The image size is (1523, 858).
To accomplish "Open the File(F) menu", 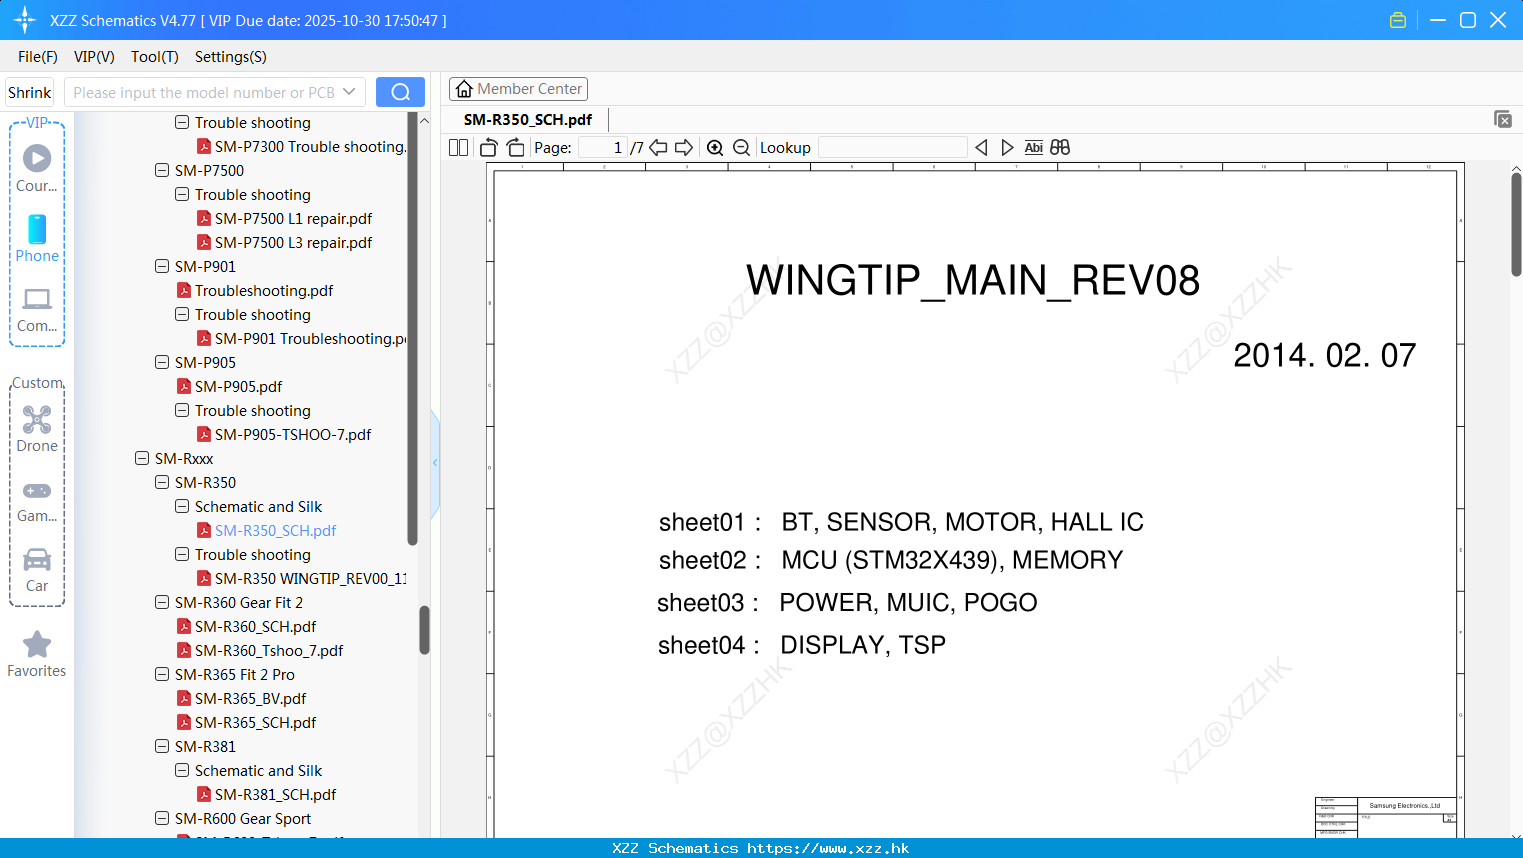I will click(38, 57).
